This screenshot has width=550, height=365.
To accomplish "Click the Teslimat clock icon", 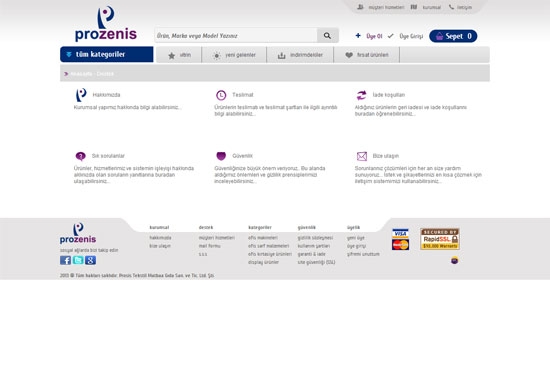I will tap(221, 95).
